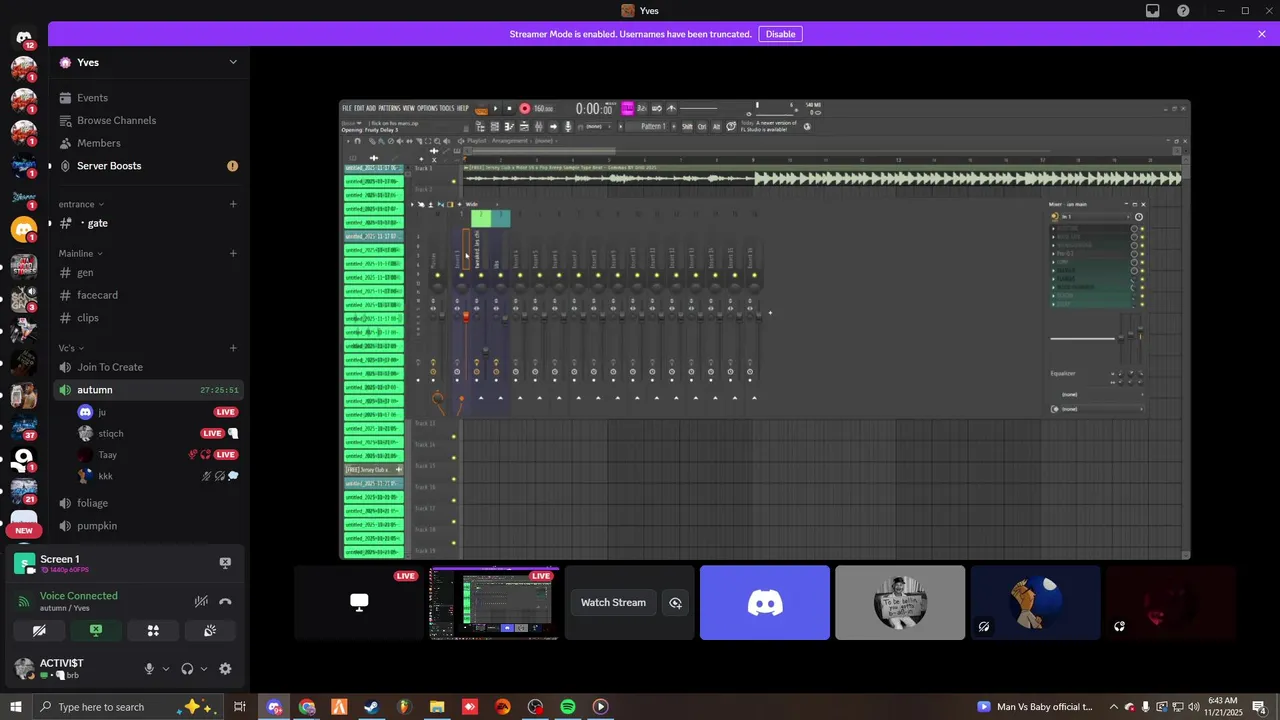Open Server Boosts
The width and height of the screenshot is (1280, 720).
148,166
